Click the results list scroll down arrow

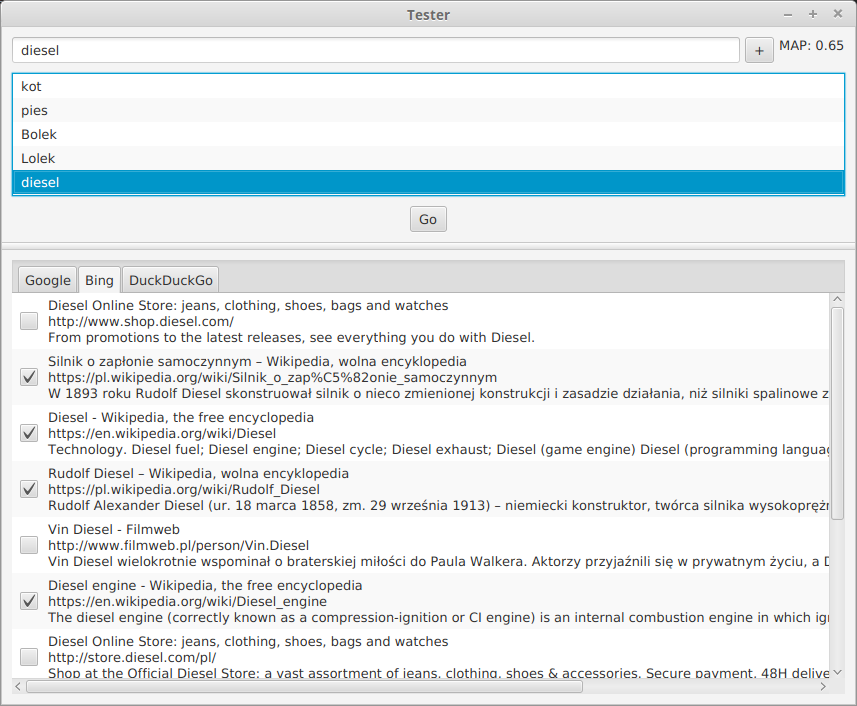tap(837, 672)
